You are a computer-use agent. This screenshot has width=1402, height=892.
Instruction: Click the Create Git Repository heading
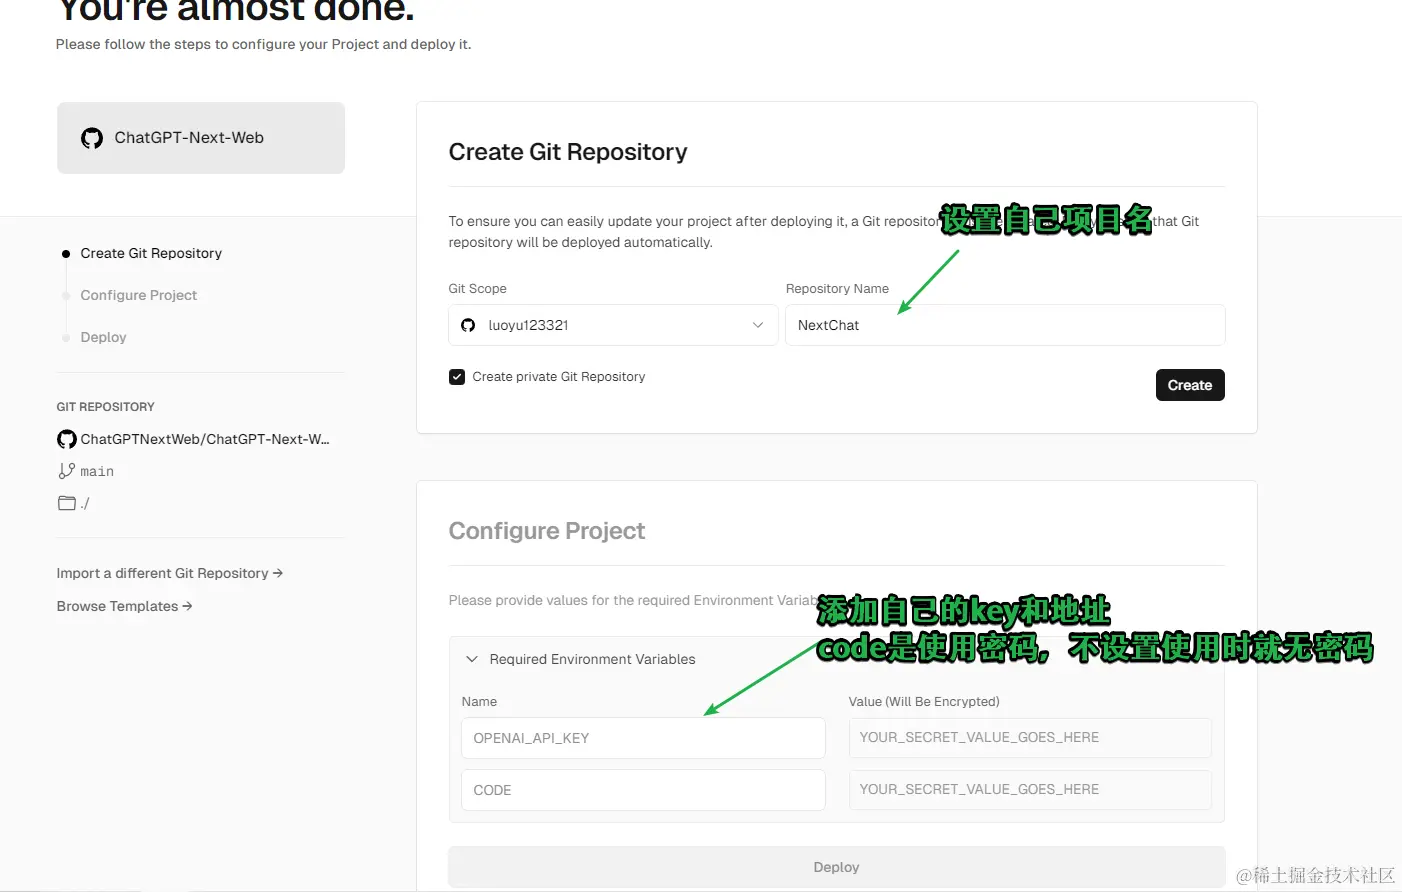click(568, 152)
